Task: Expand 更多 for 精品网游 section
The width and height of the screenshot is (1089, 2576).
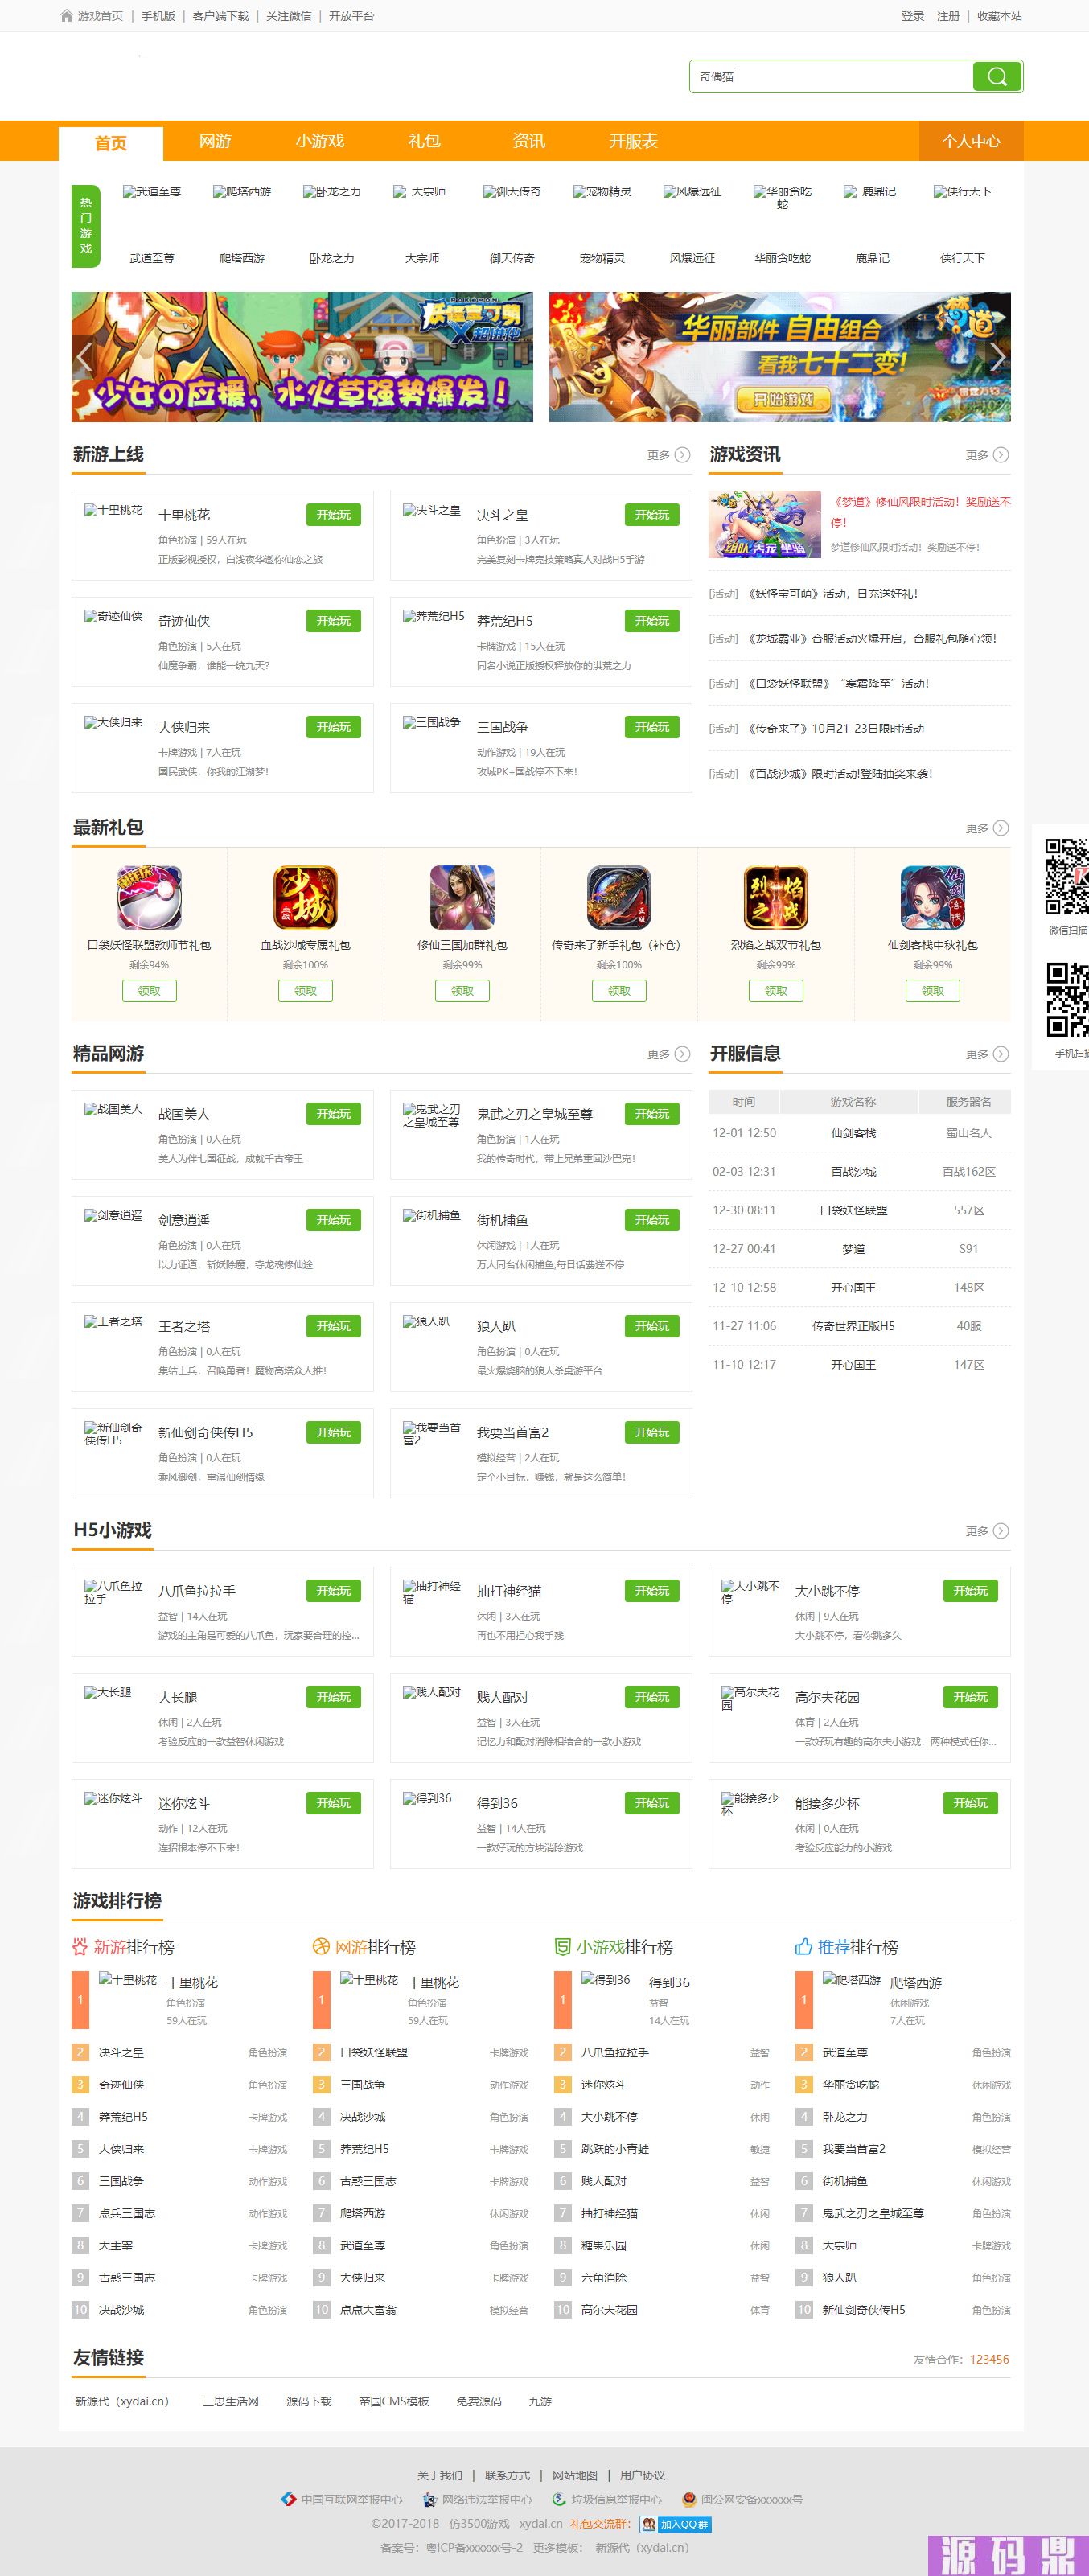Action: (668, 1054)
